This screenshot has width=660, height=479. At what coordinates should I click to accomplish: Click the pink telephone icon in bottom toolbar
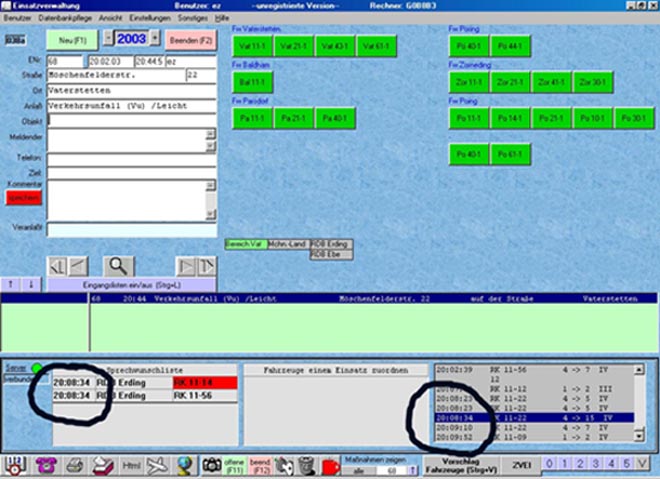click(43, 465)
